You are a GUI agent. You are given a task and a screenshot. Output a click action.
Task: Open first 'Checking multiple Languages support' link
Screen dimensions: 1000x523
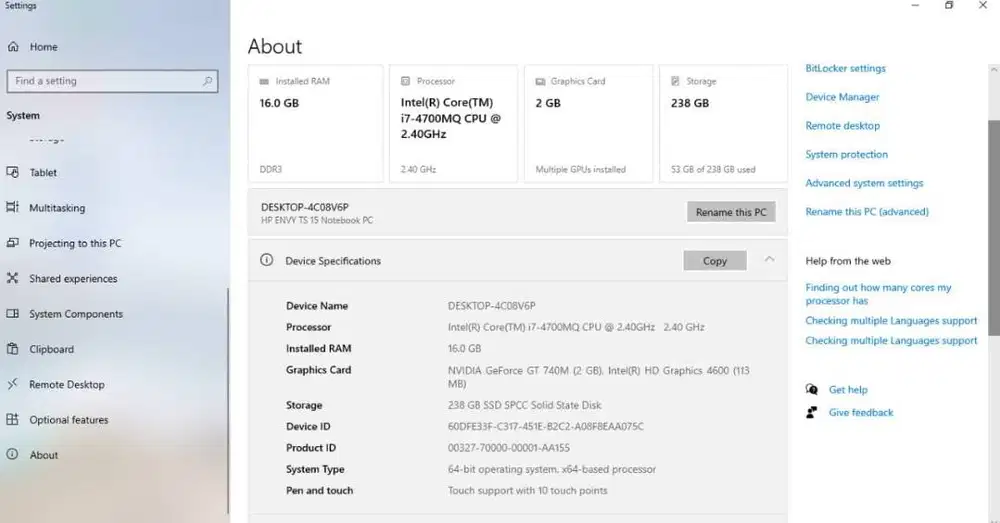[891, 321]
